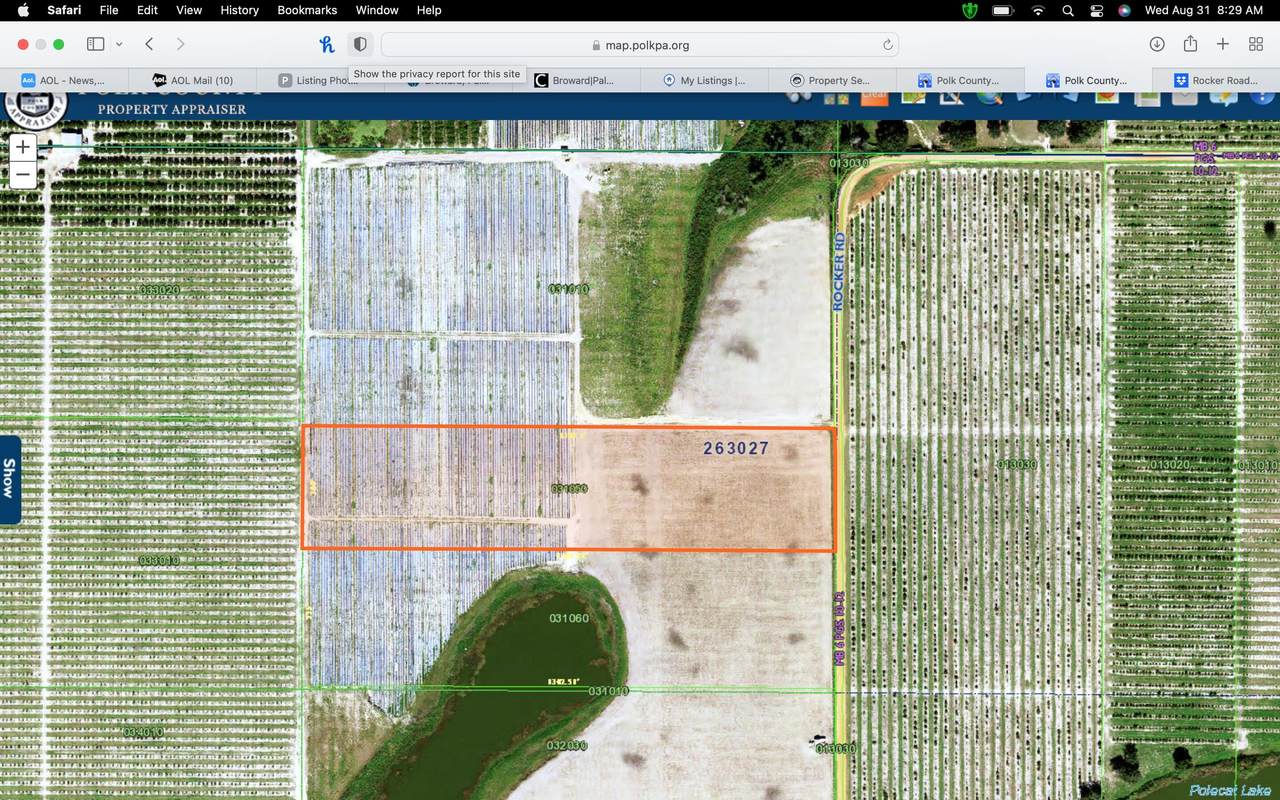Reload the page with the refresh icon
Viewport: 1280px width, 800px height.
tap(887, 45)
